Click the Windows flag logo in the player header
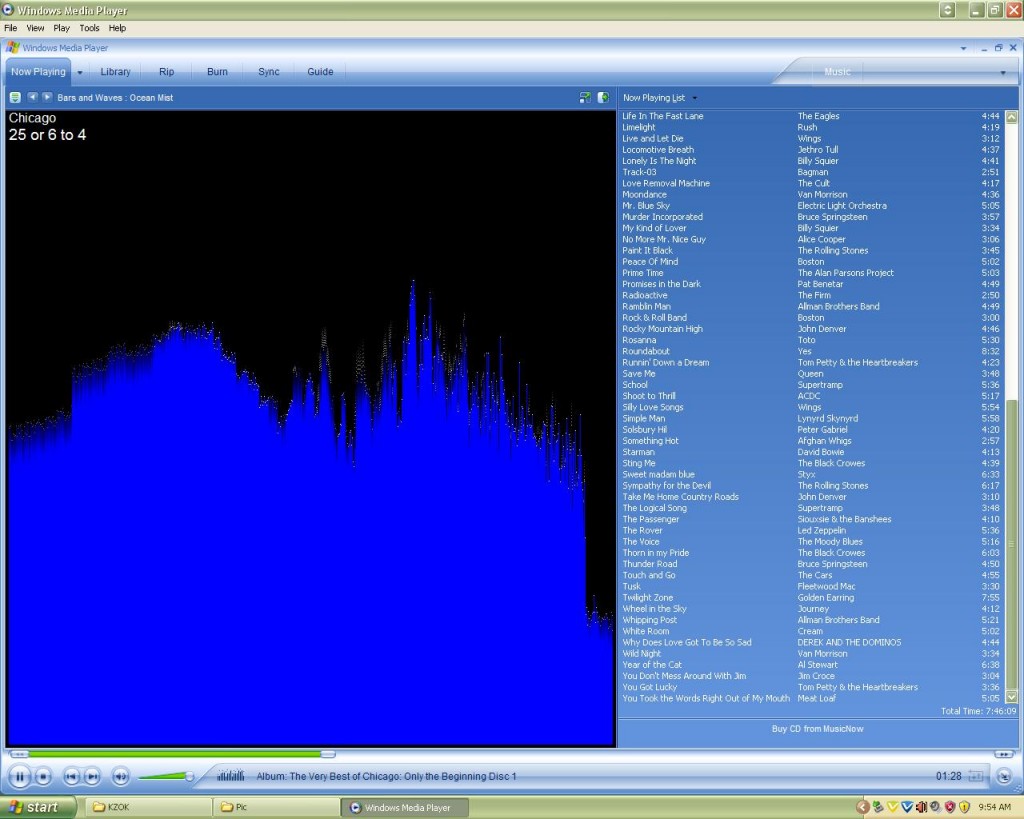Screen dimensions: 1024x819 tap(12, 48)
